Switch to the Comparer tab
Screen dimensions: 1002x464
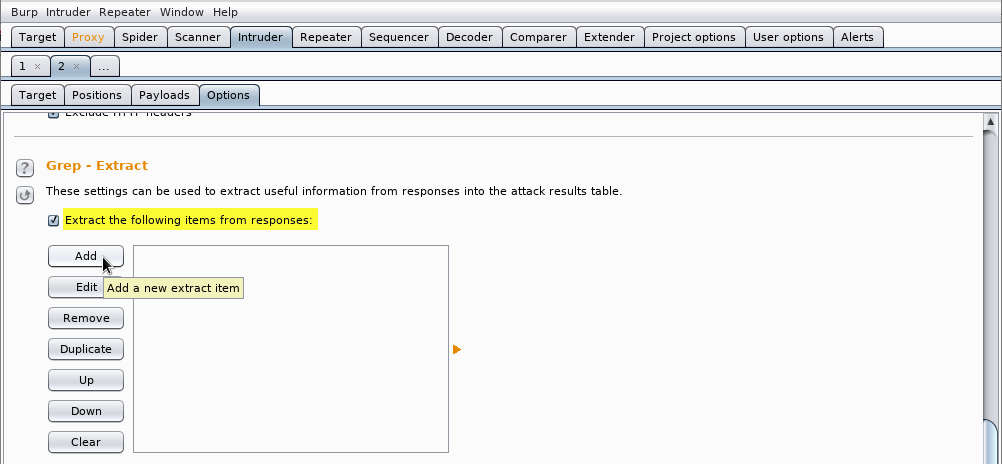pyautogui.click(x=539, y=37)
